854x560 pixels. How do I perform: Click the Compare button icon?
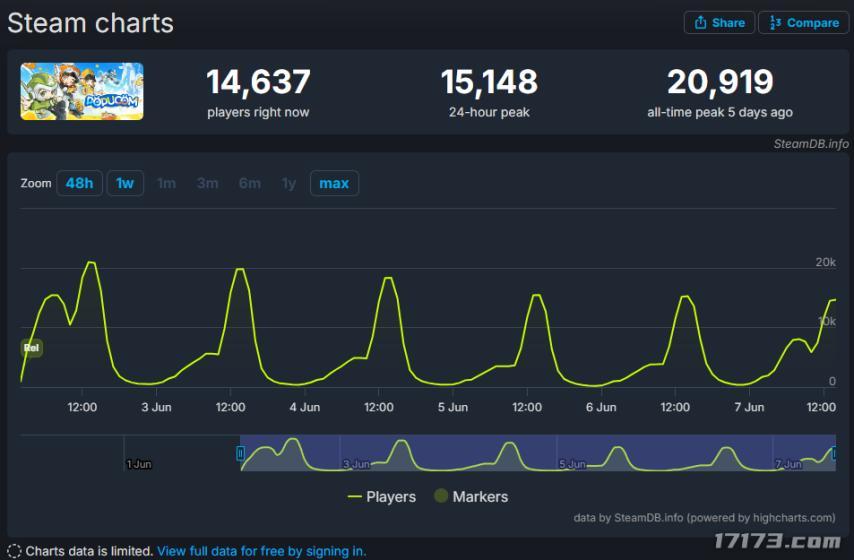tap(775, 23)
